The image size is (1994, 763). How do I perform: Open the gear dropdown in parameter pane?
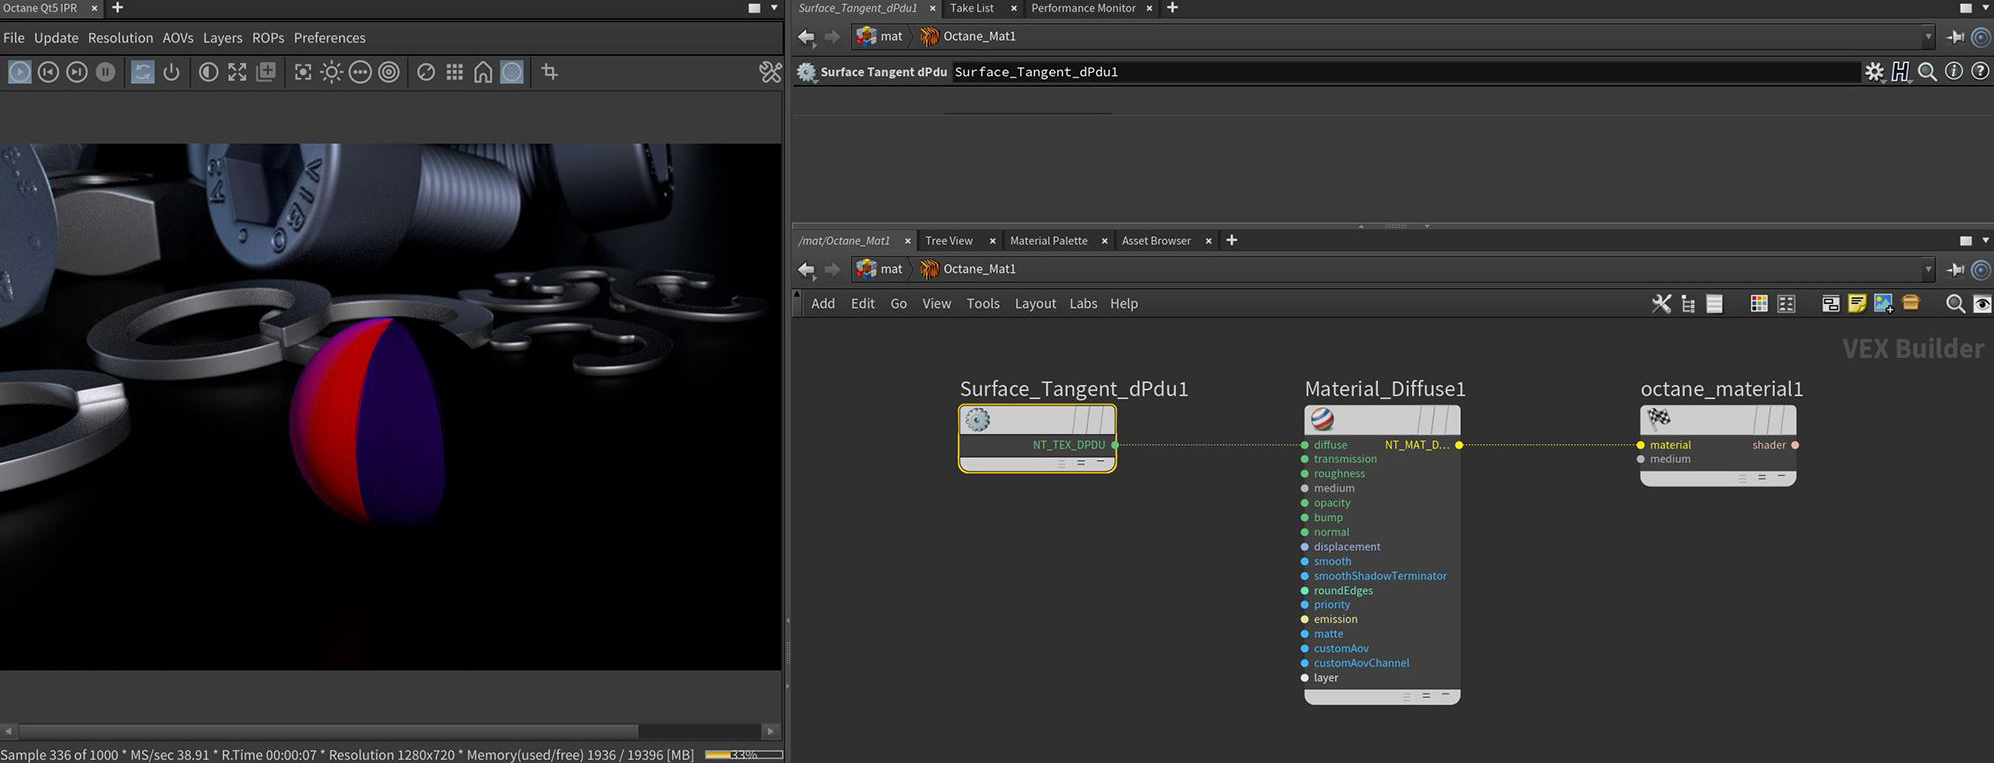[1873, 72]
